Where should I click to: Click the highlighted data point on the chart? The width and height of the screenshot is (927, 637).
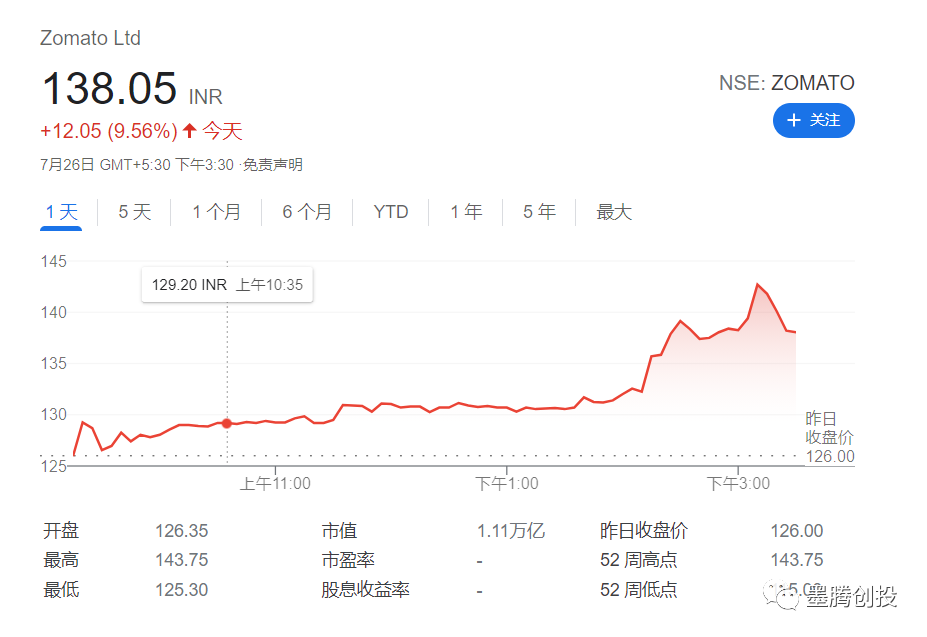click(227, 422)
